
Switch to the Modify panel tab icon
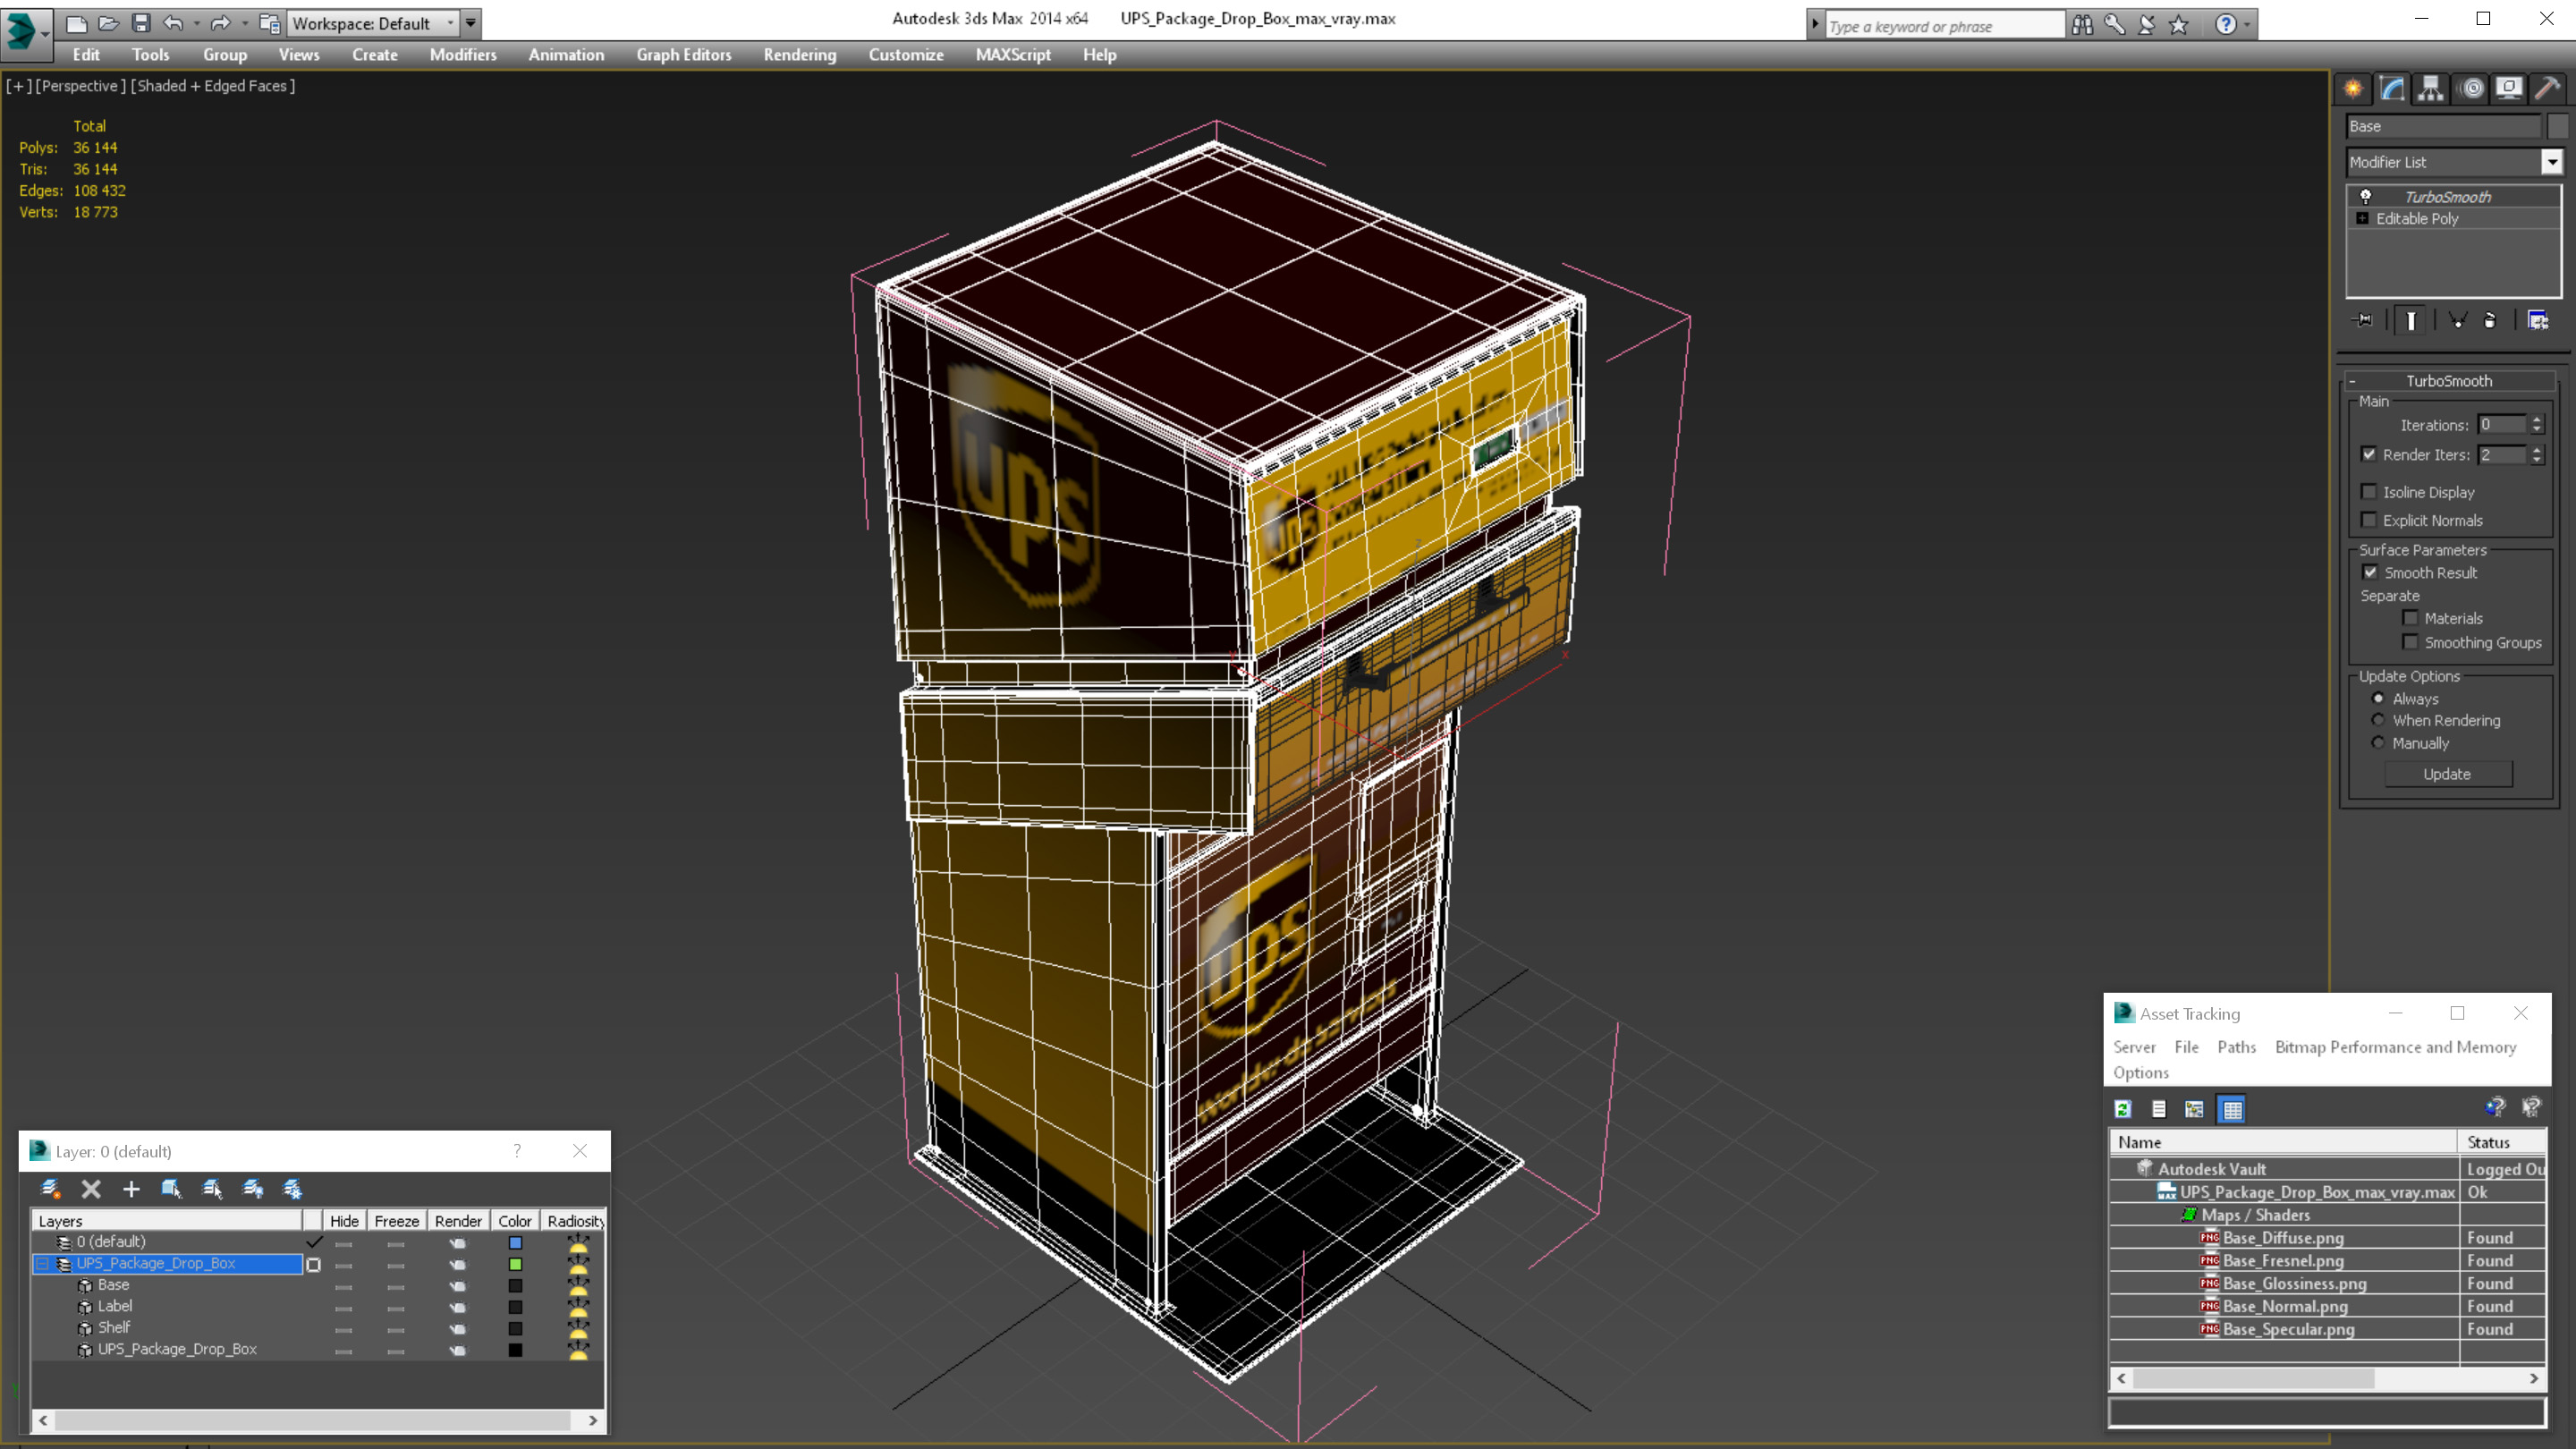[x=2392, y=89]
